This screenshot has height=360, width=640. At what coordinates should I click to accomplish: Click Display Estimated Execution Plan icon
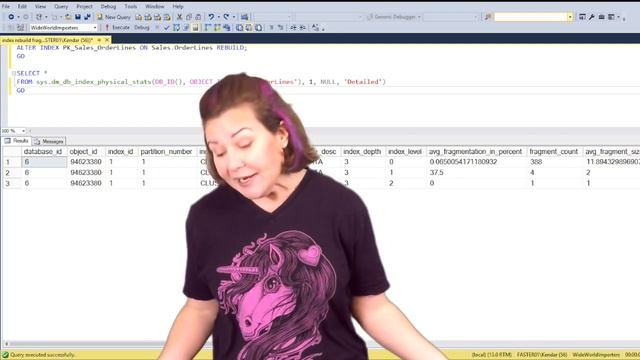176,28
